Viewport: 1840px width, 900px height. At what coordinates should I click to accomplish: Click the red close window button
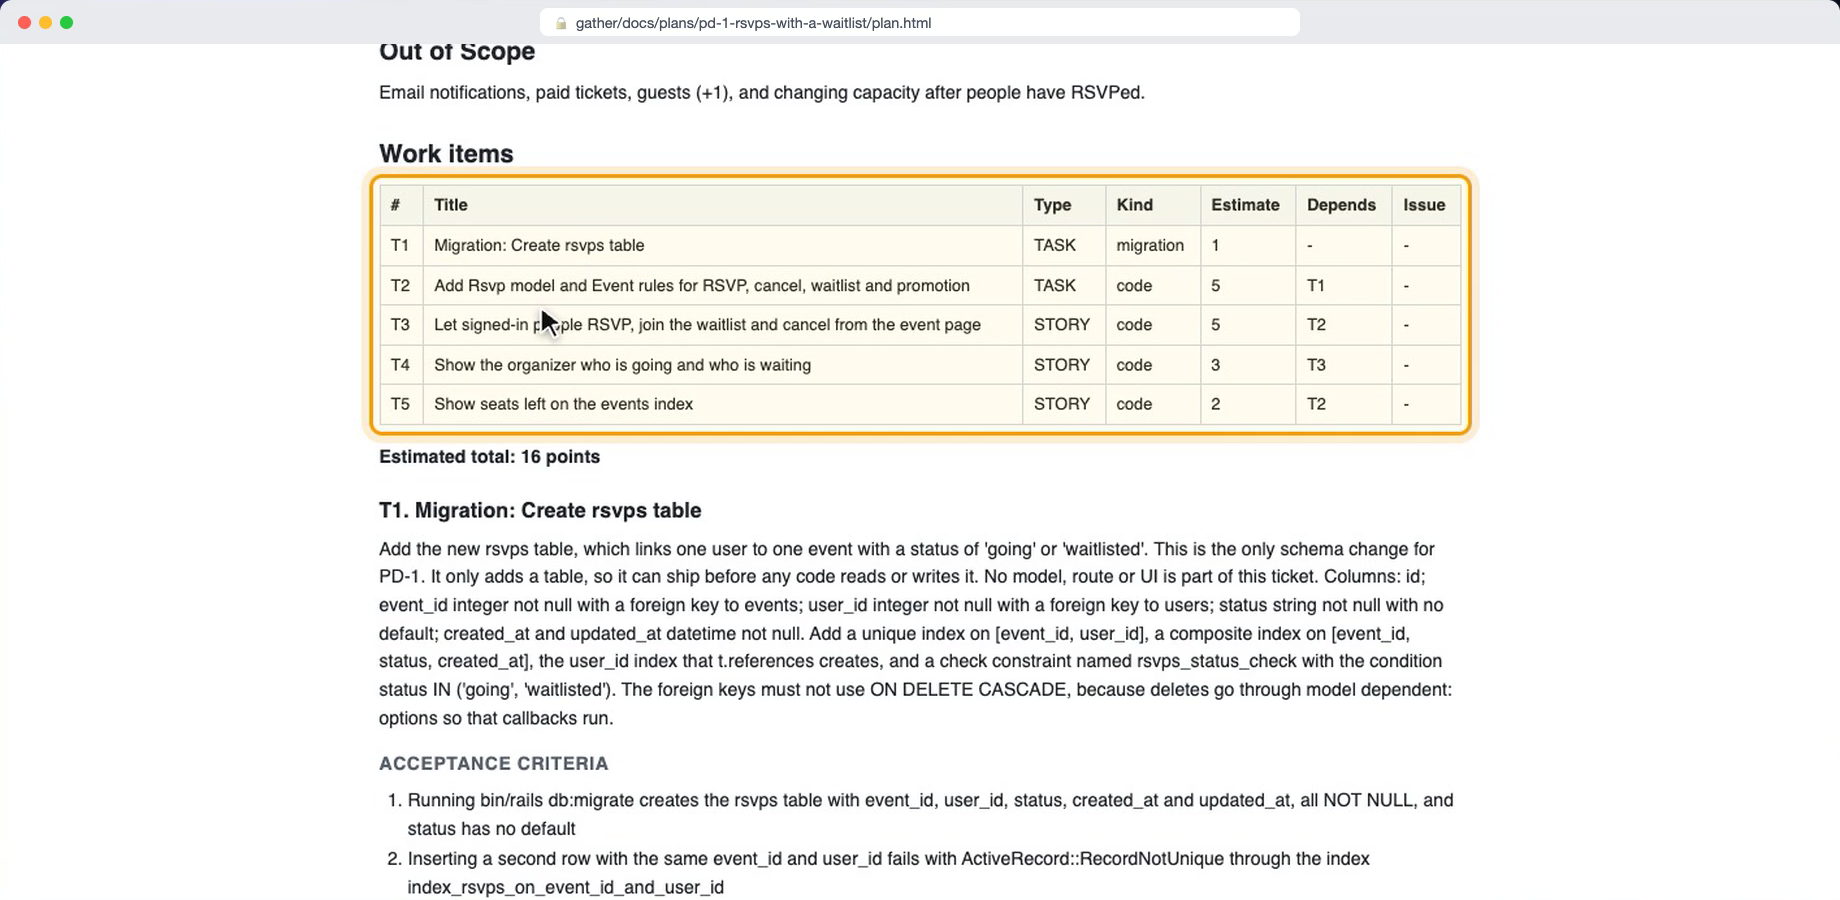[x=25, y=22]
